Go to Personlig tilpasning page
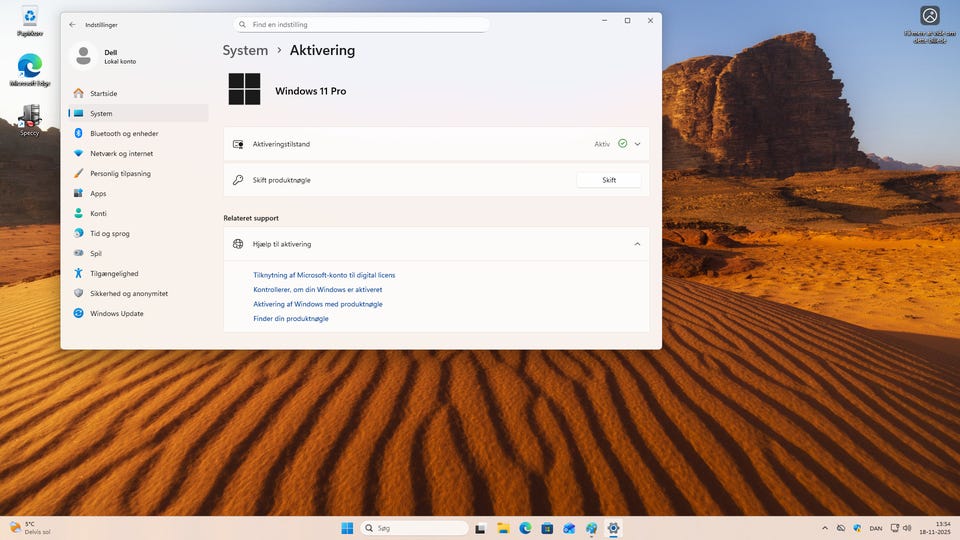 pyautogui.click(x=120, y=173)
